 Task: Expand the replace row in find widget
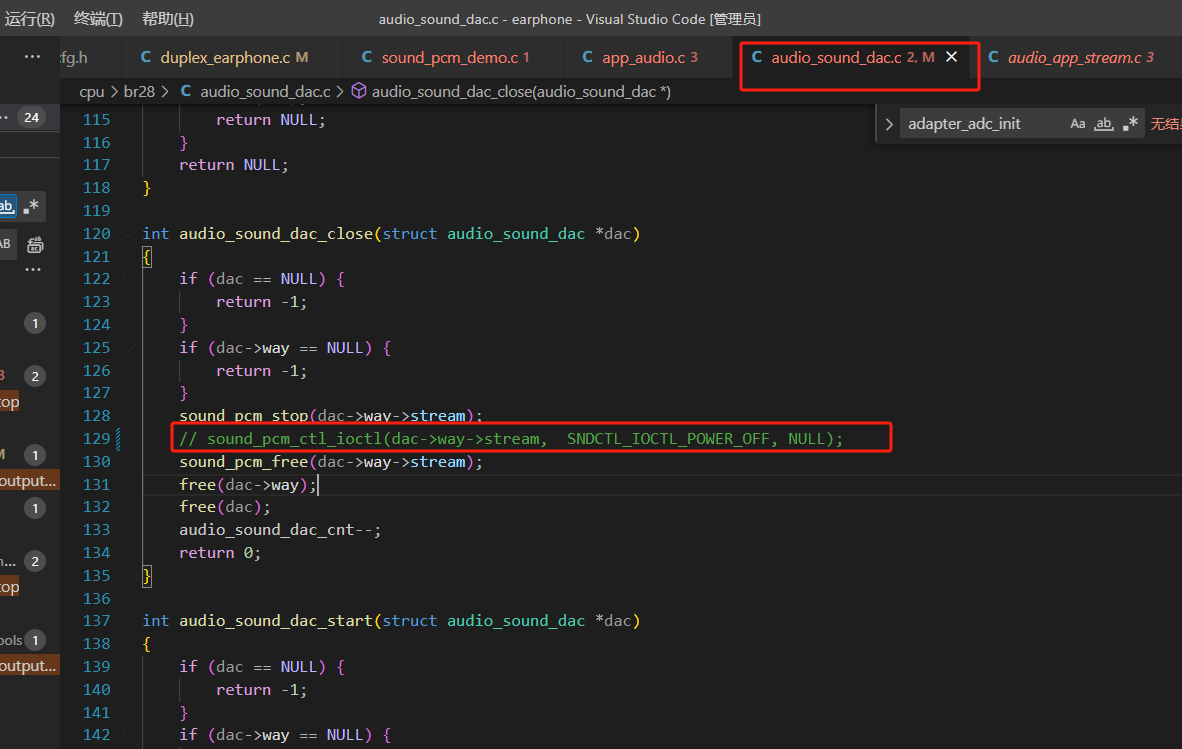pyautogui.click(x=889, y=124)
